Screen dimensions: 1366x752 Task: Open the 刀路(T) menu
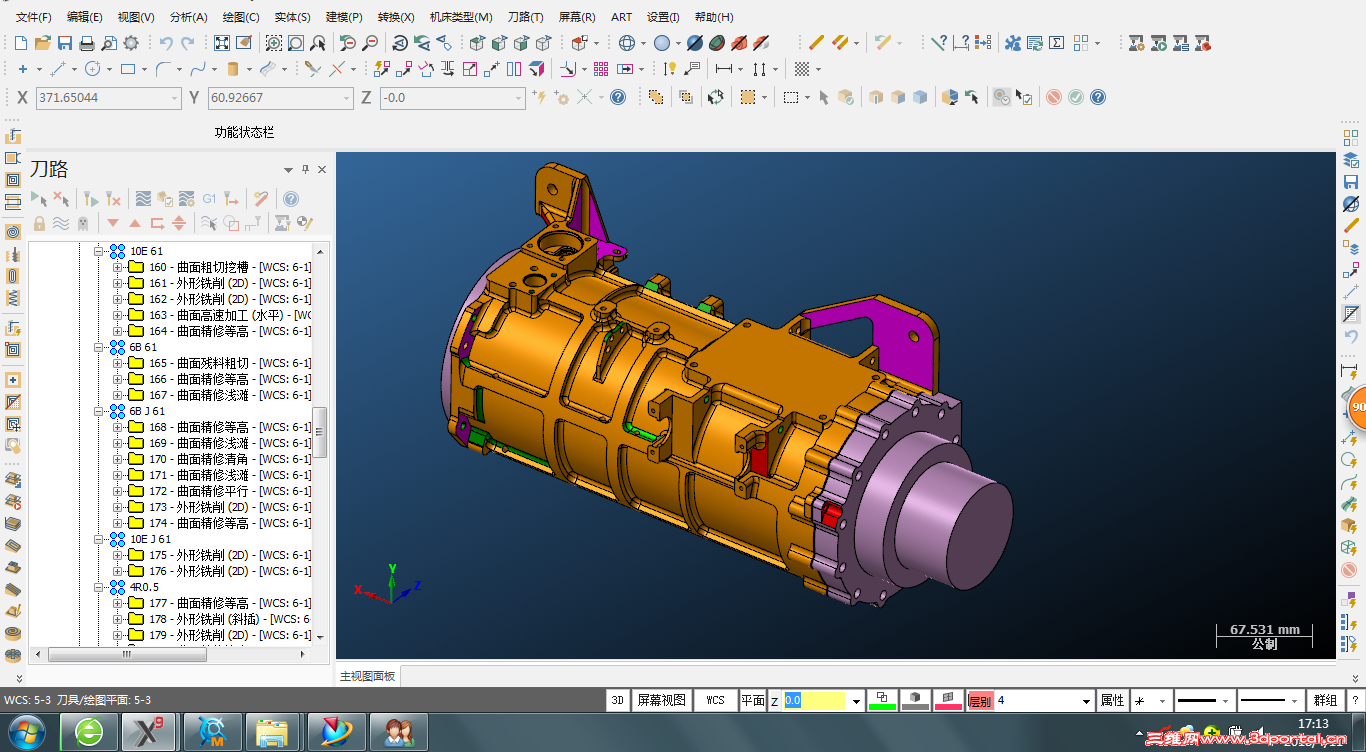[525, 17]
